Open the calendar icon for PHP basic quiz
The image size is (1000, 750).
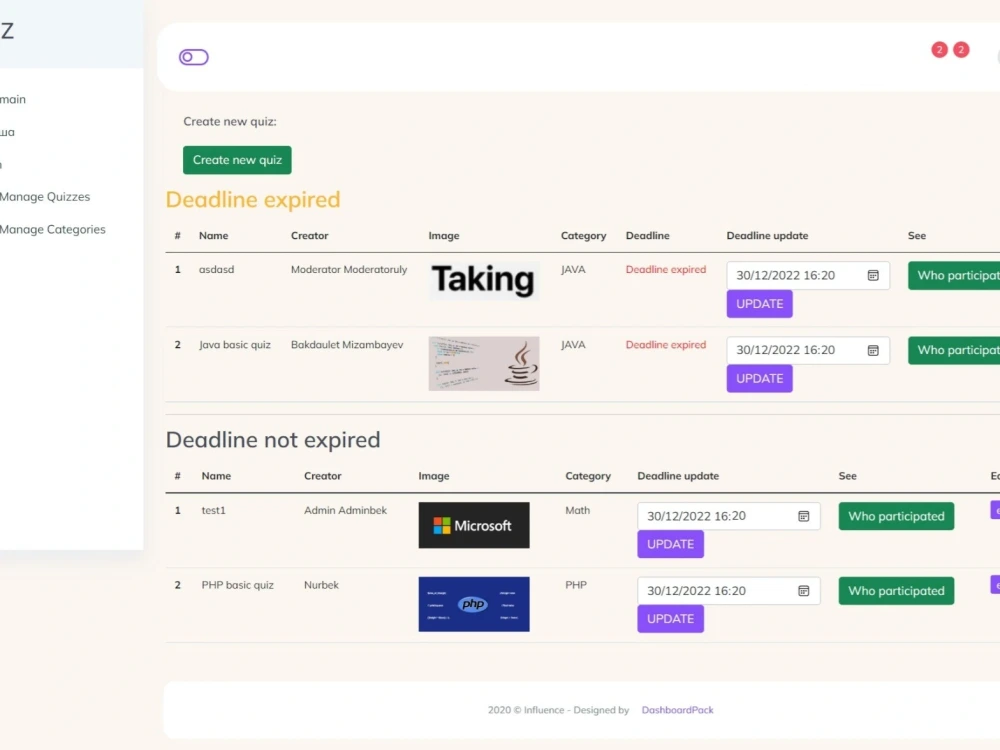803,590
